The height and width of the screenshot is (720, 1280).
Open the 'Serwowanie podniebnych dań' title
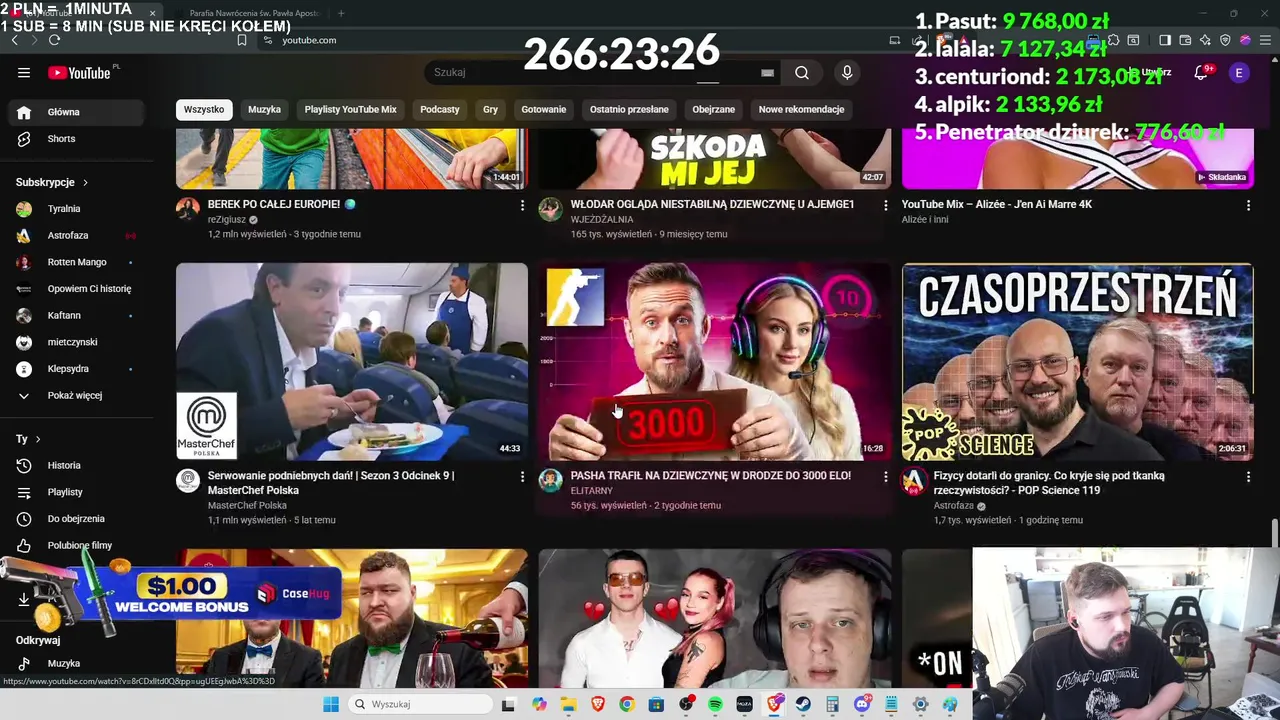[331, 483]
